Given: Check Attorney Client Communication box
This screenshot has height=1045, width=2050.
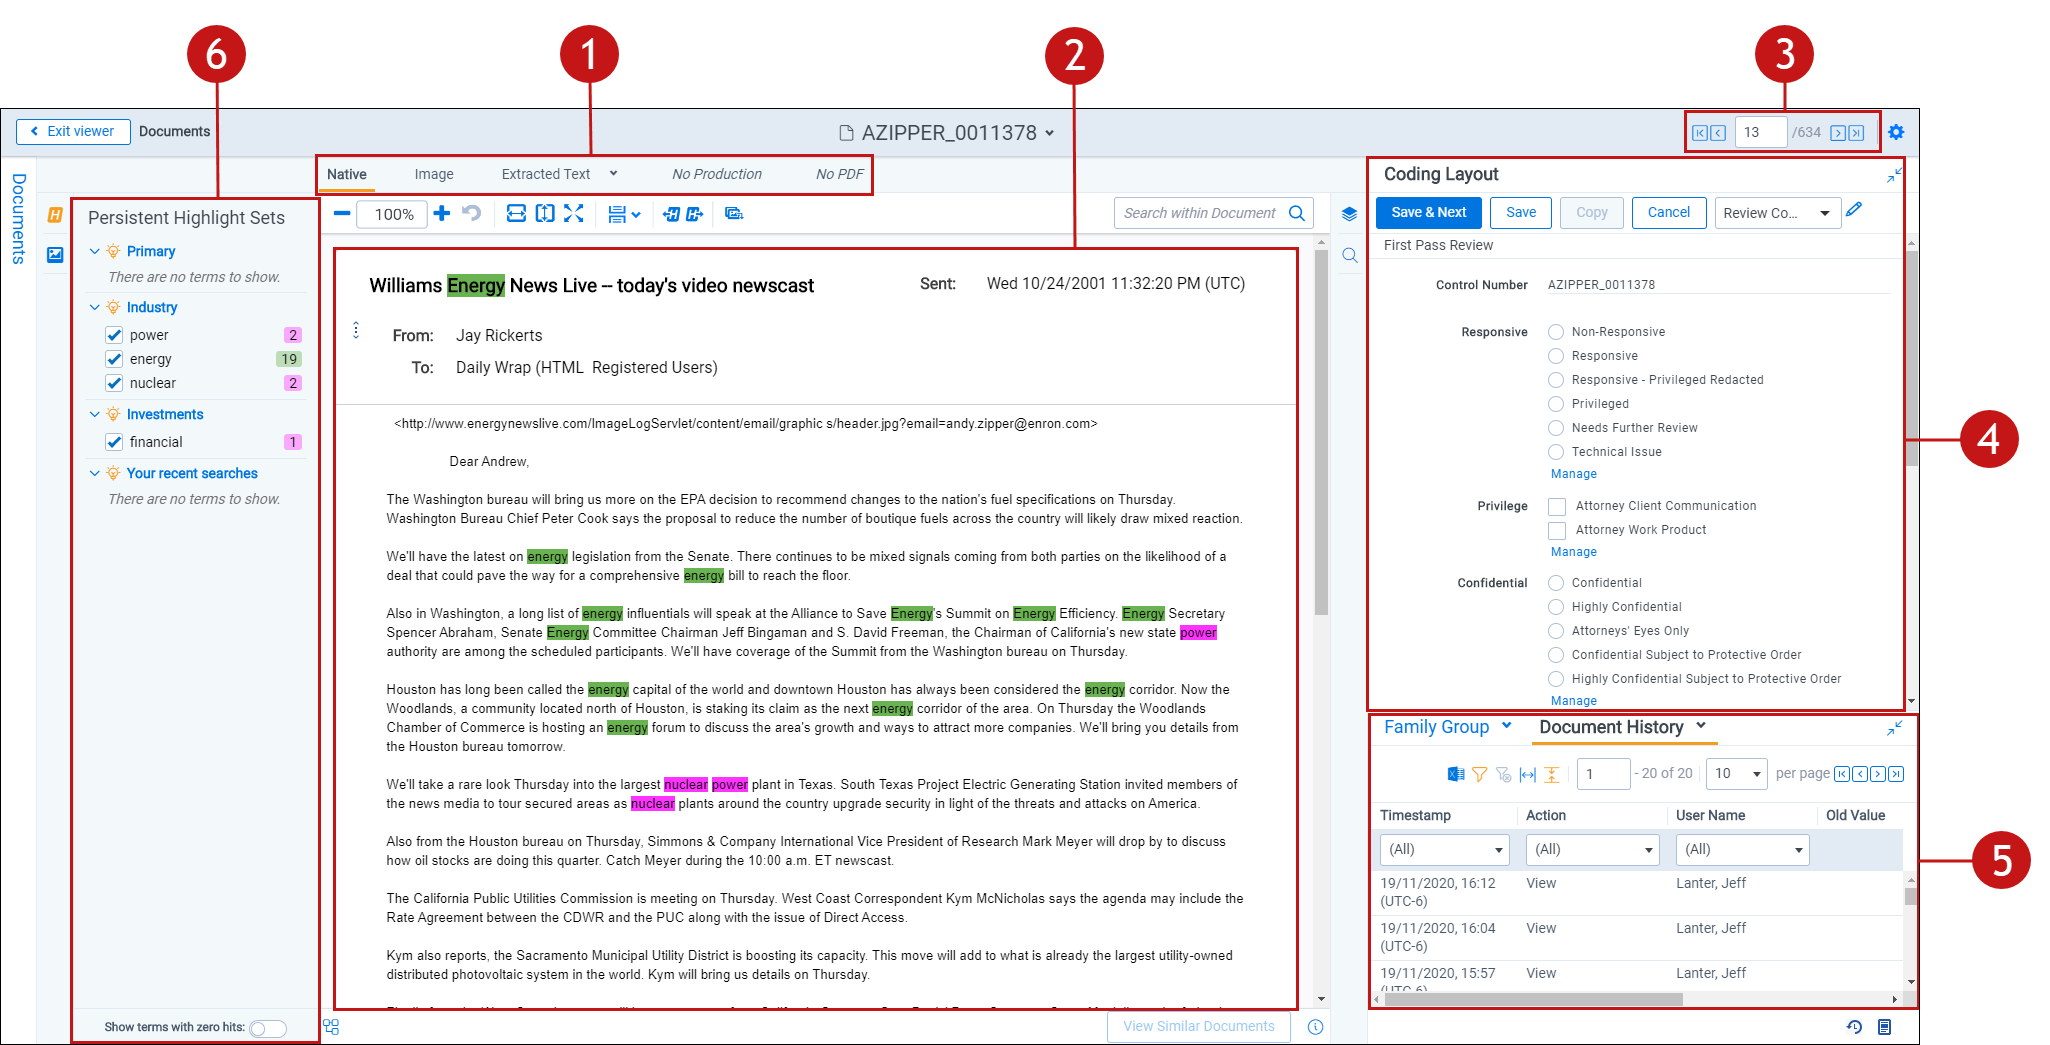Looking at the screenshot, I should point(1557,507).
